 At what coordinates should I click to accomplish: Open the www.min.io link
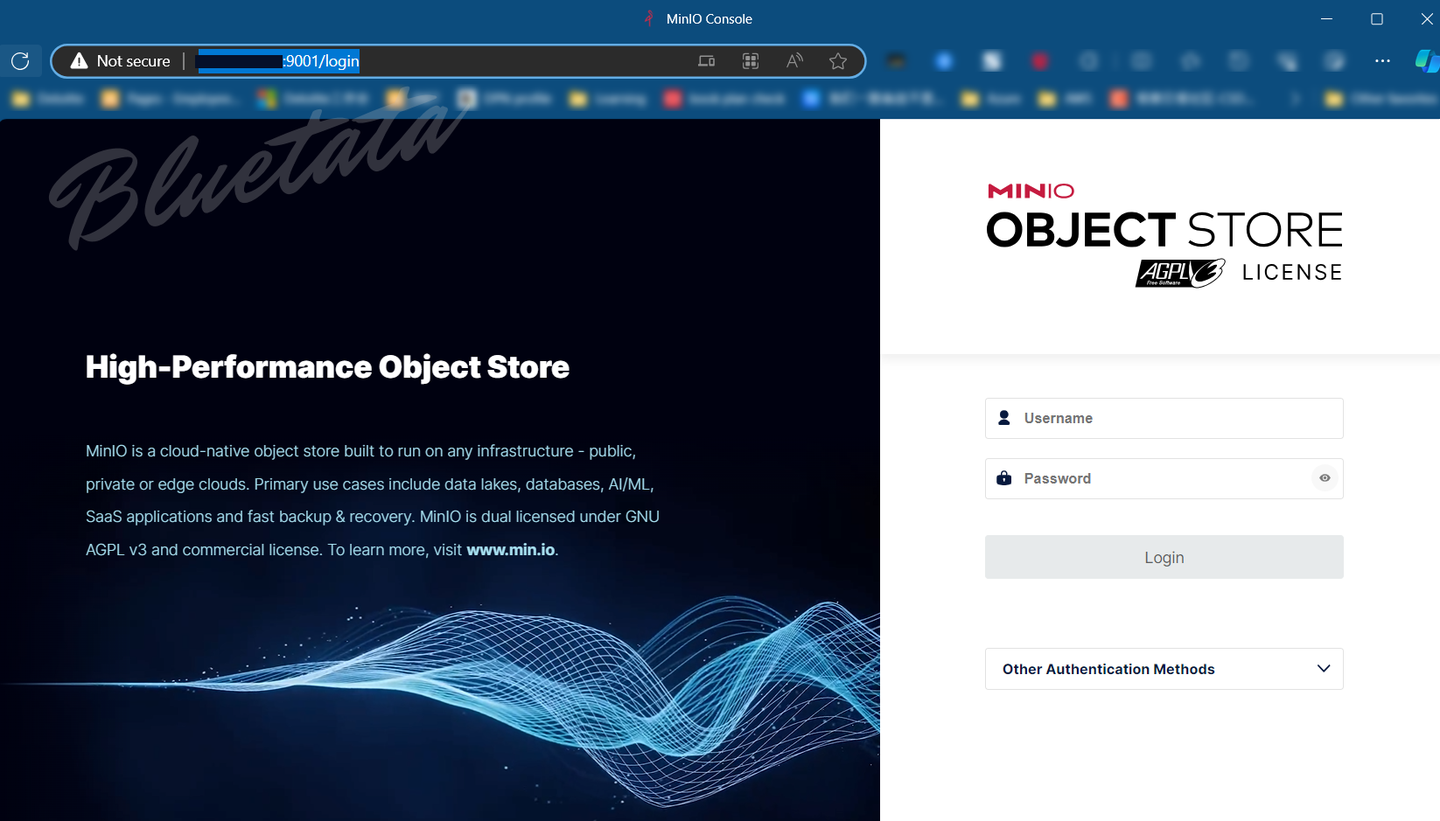[510, 550]
